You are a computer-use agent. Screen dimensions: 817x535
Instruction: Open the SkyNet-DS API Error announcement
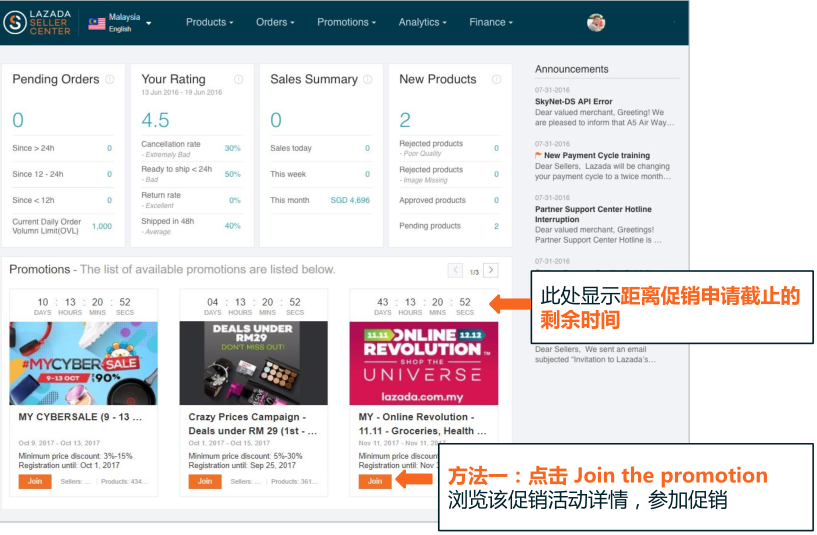point(573,102)
